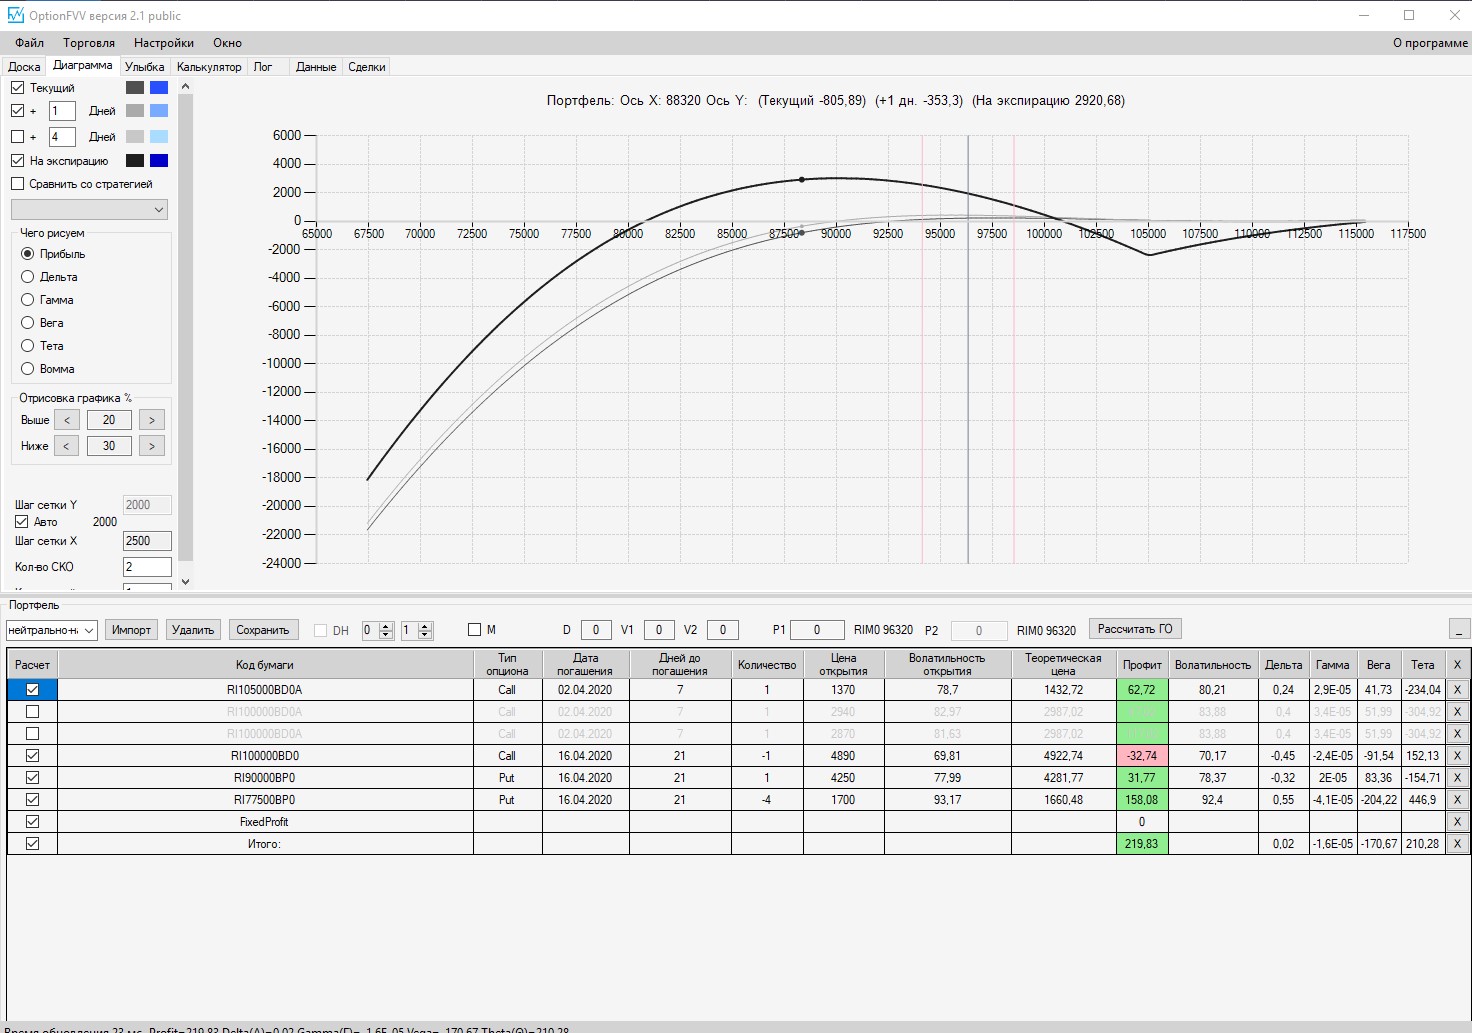Switch to the Улыбка tab
This screenshot has width=1472, height=1033.
(145, 67)
